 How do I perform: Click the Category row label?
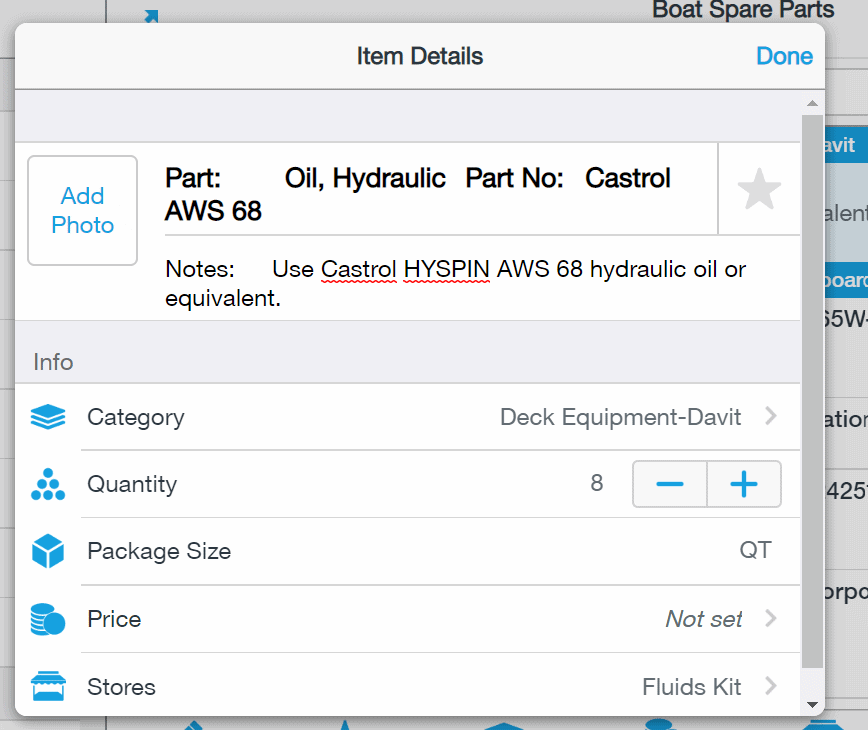pyautogui.click(x=136, y=418)
